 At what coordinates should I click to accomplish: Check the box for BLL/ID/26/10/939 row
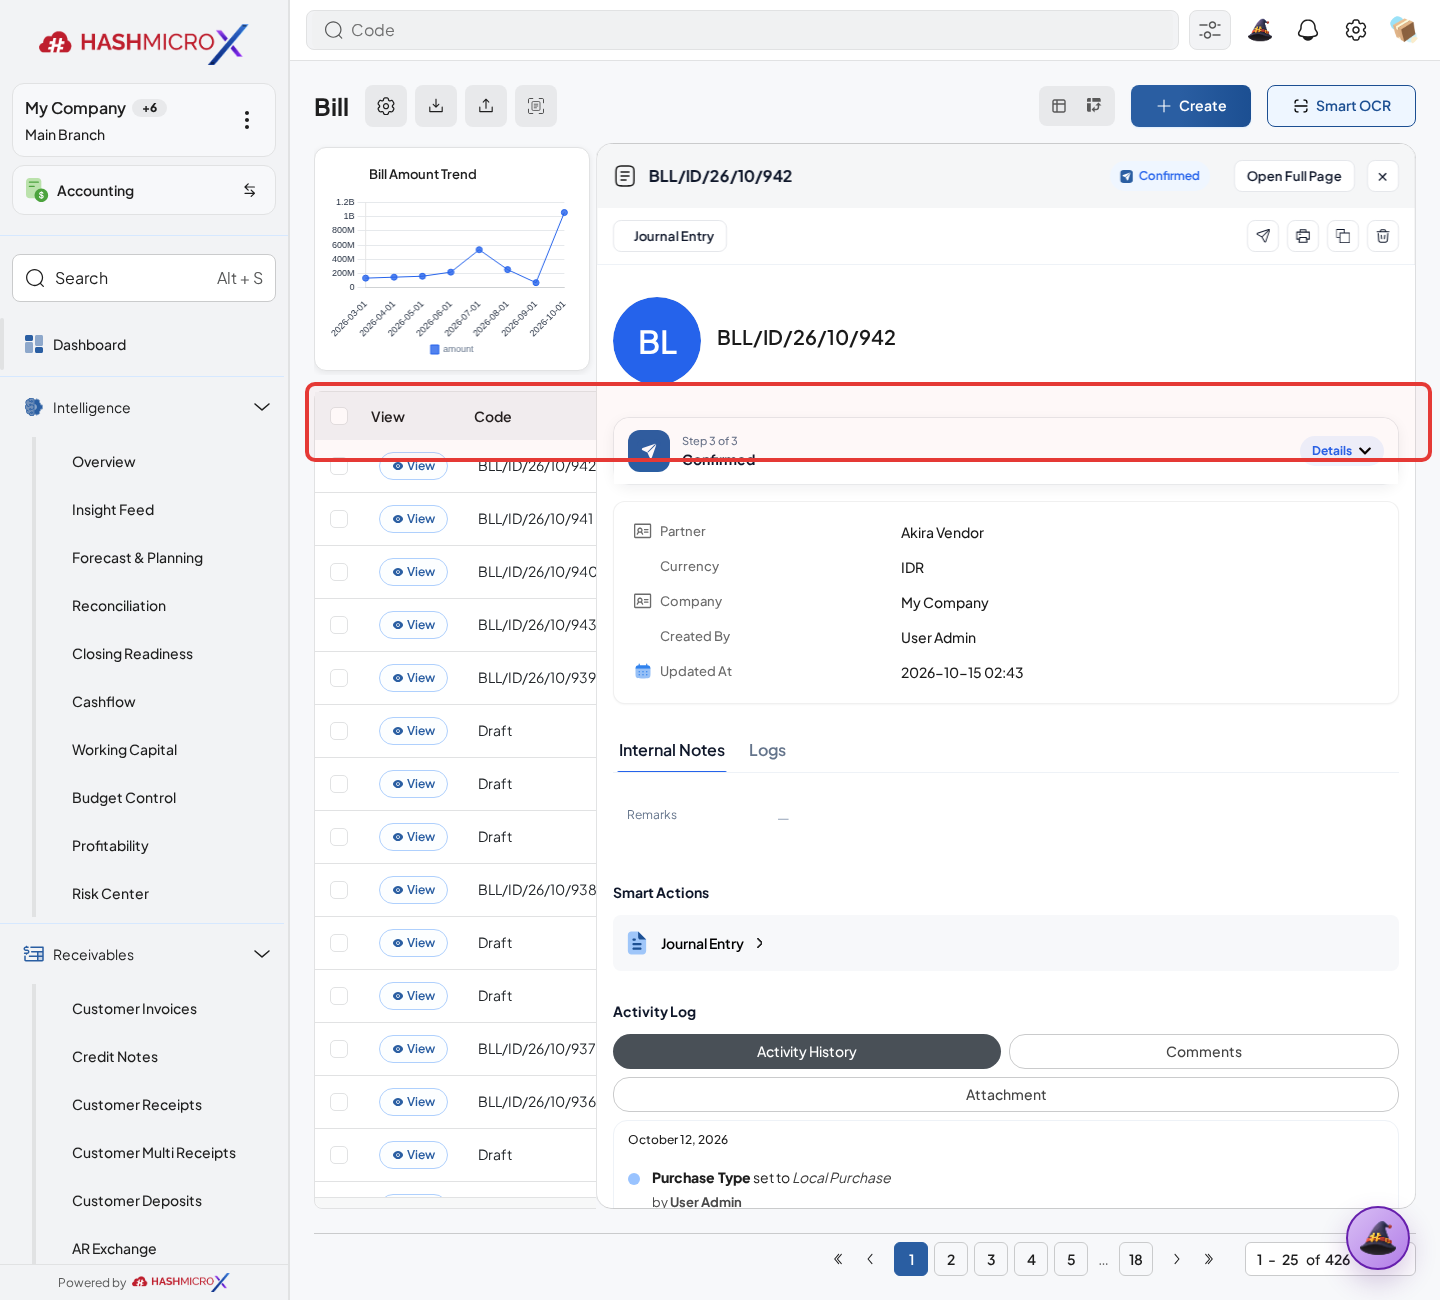click(339, 678)
